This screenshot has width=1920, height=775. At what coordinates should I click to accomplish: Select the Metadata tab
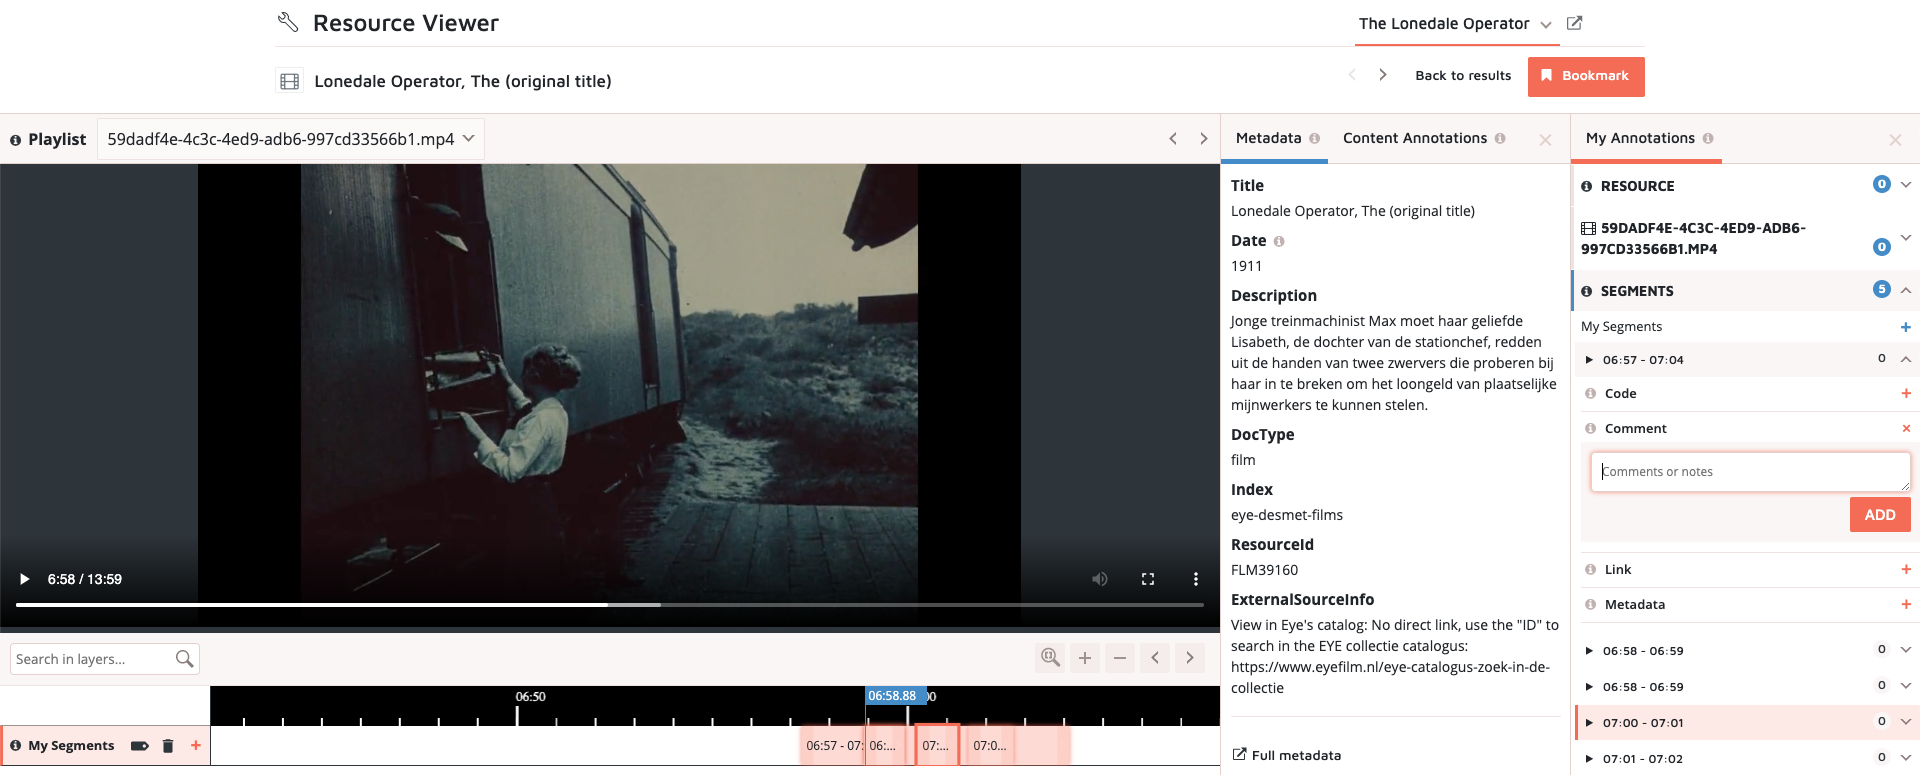(1268, 138)
